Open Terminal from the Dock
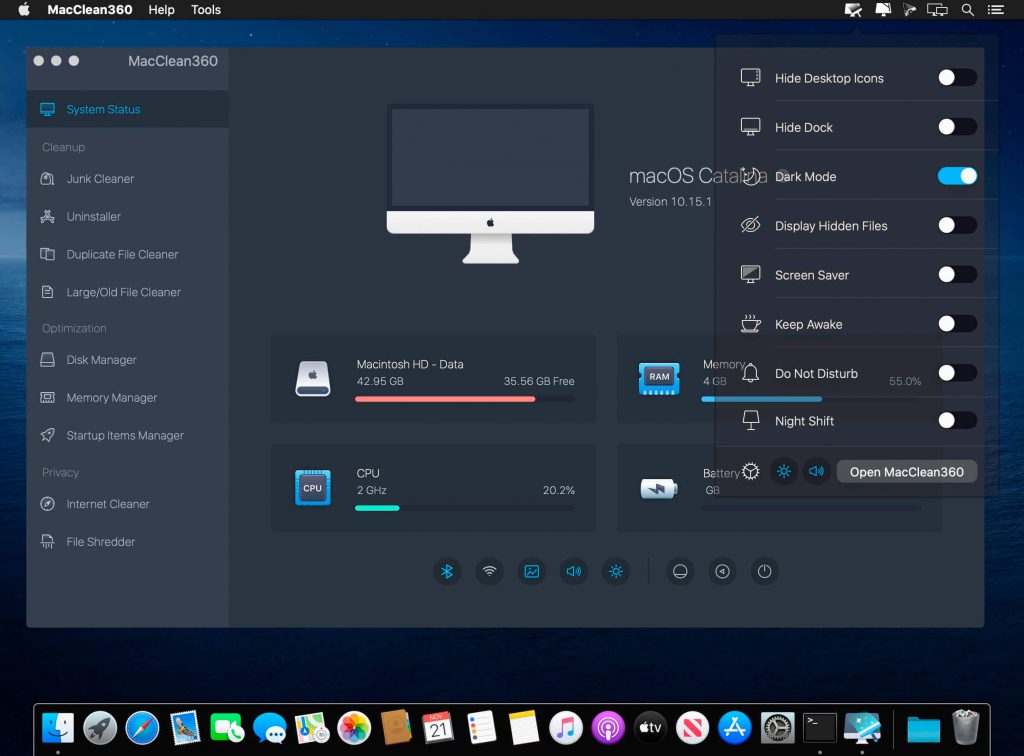Viewport: 1024px width, 756px height. tap(820, 727)
